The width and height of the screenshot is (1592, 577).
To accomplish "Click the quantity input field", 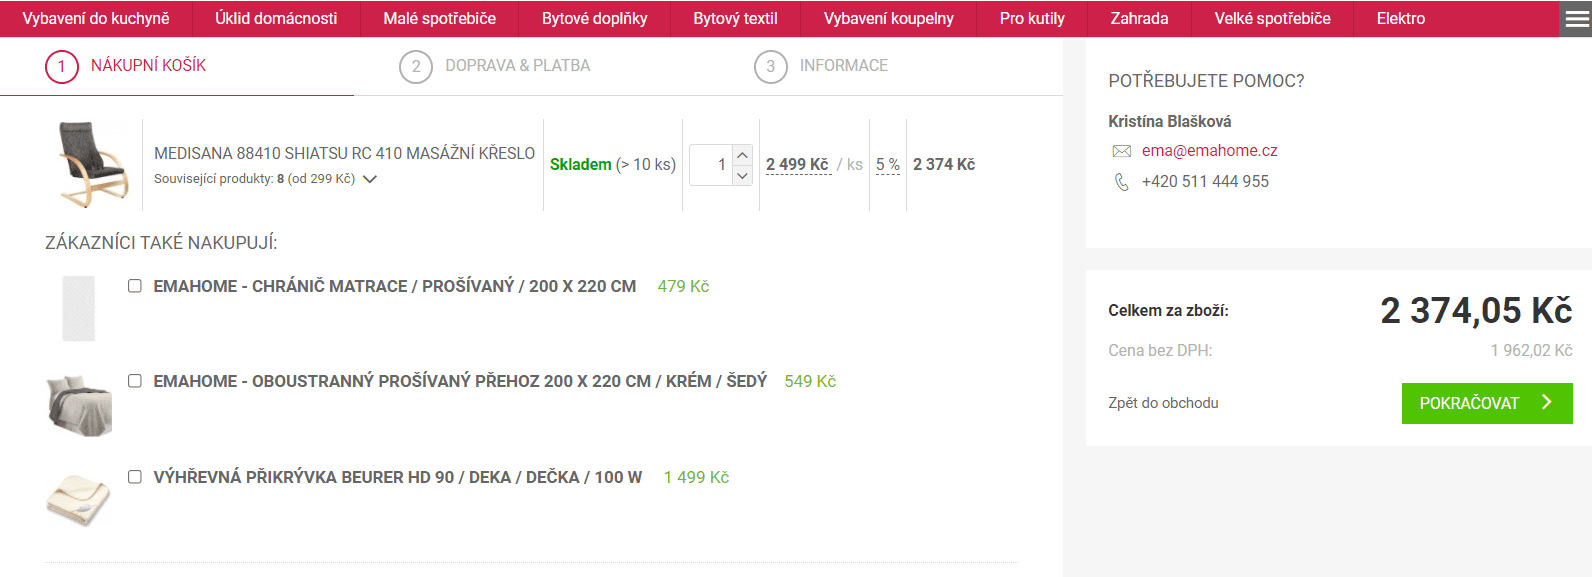I will 712,165.
